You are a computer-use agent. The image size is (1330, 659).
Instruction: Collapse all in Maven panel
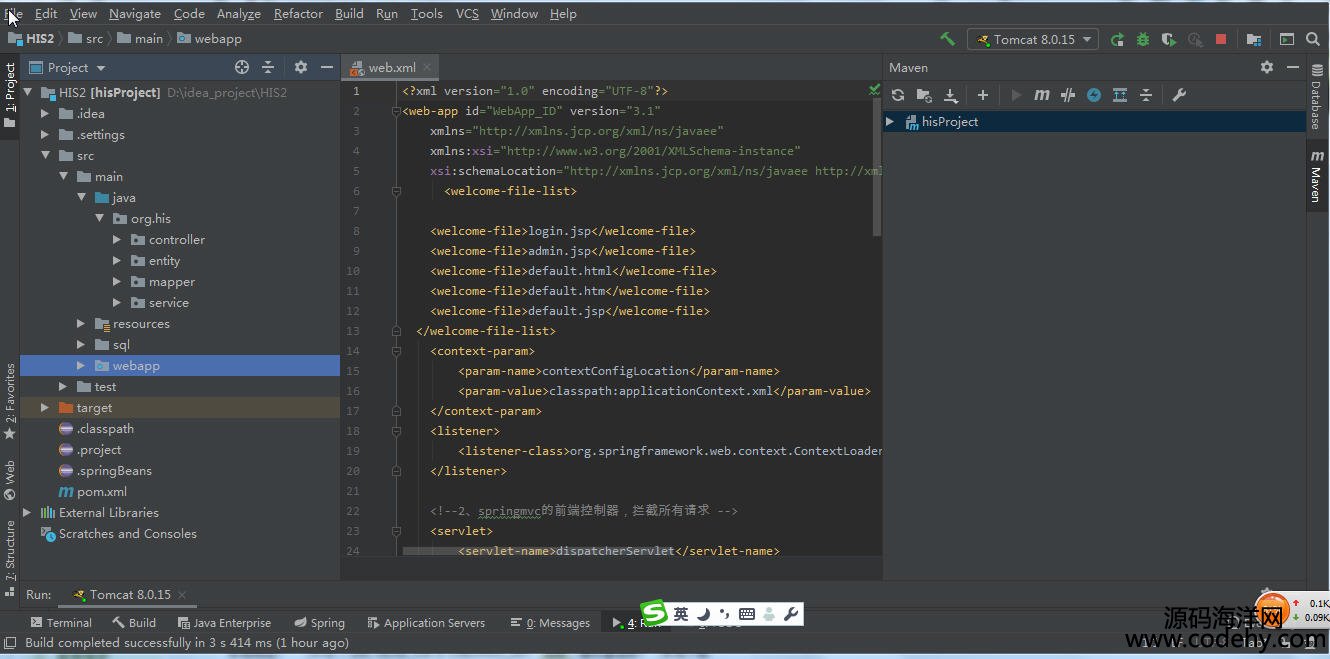click(1146, 95)
